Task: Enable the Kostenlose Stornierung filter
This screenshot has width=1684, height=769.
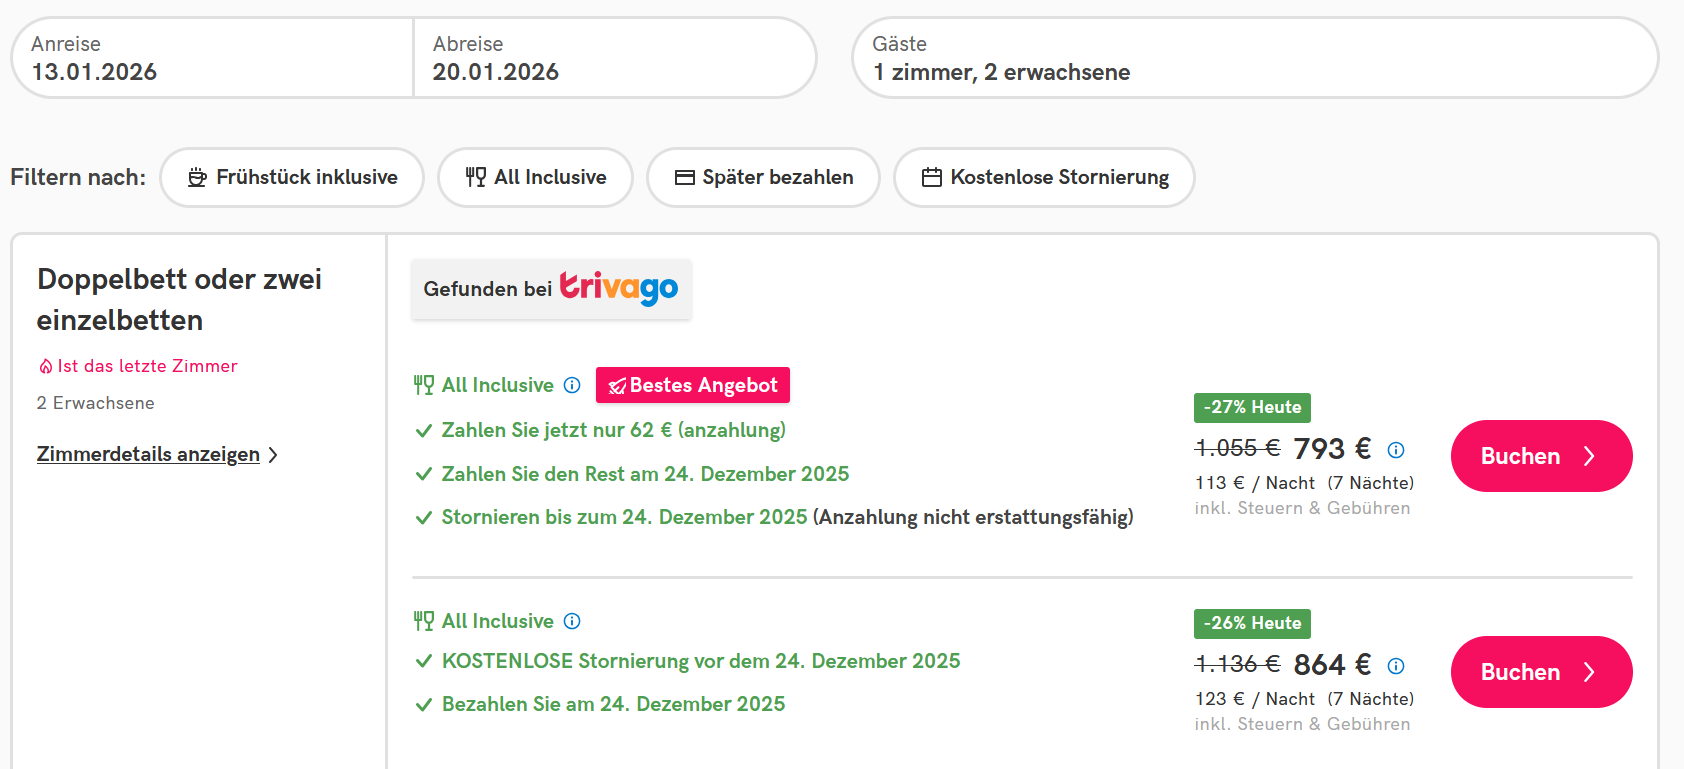Action: 1044,177
